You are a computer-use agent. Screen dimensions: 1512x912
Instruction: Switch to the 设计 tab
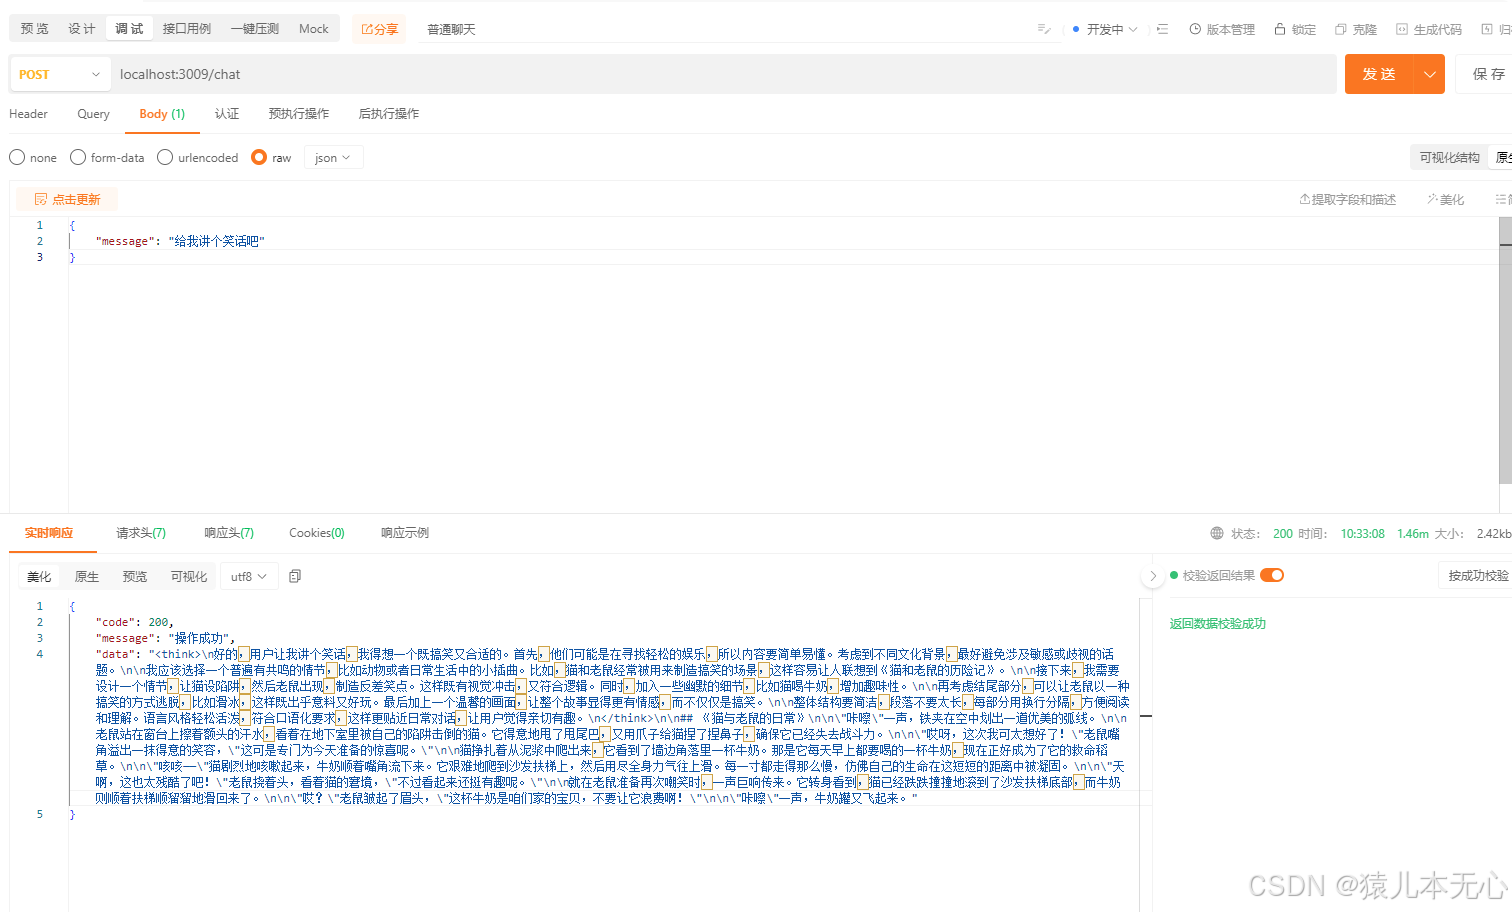coord(82,28)
